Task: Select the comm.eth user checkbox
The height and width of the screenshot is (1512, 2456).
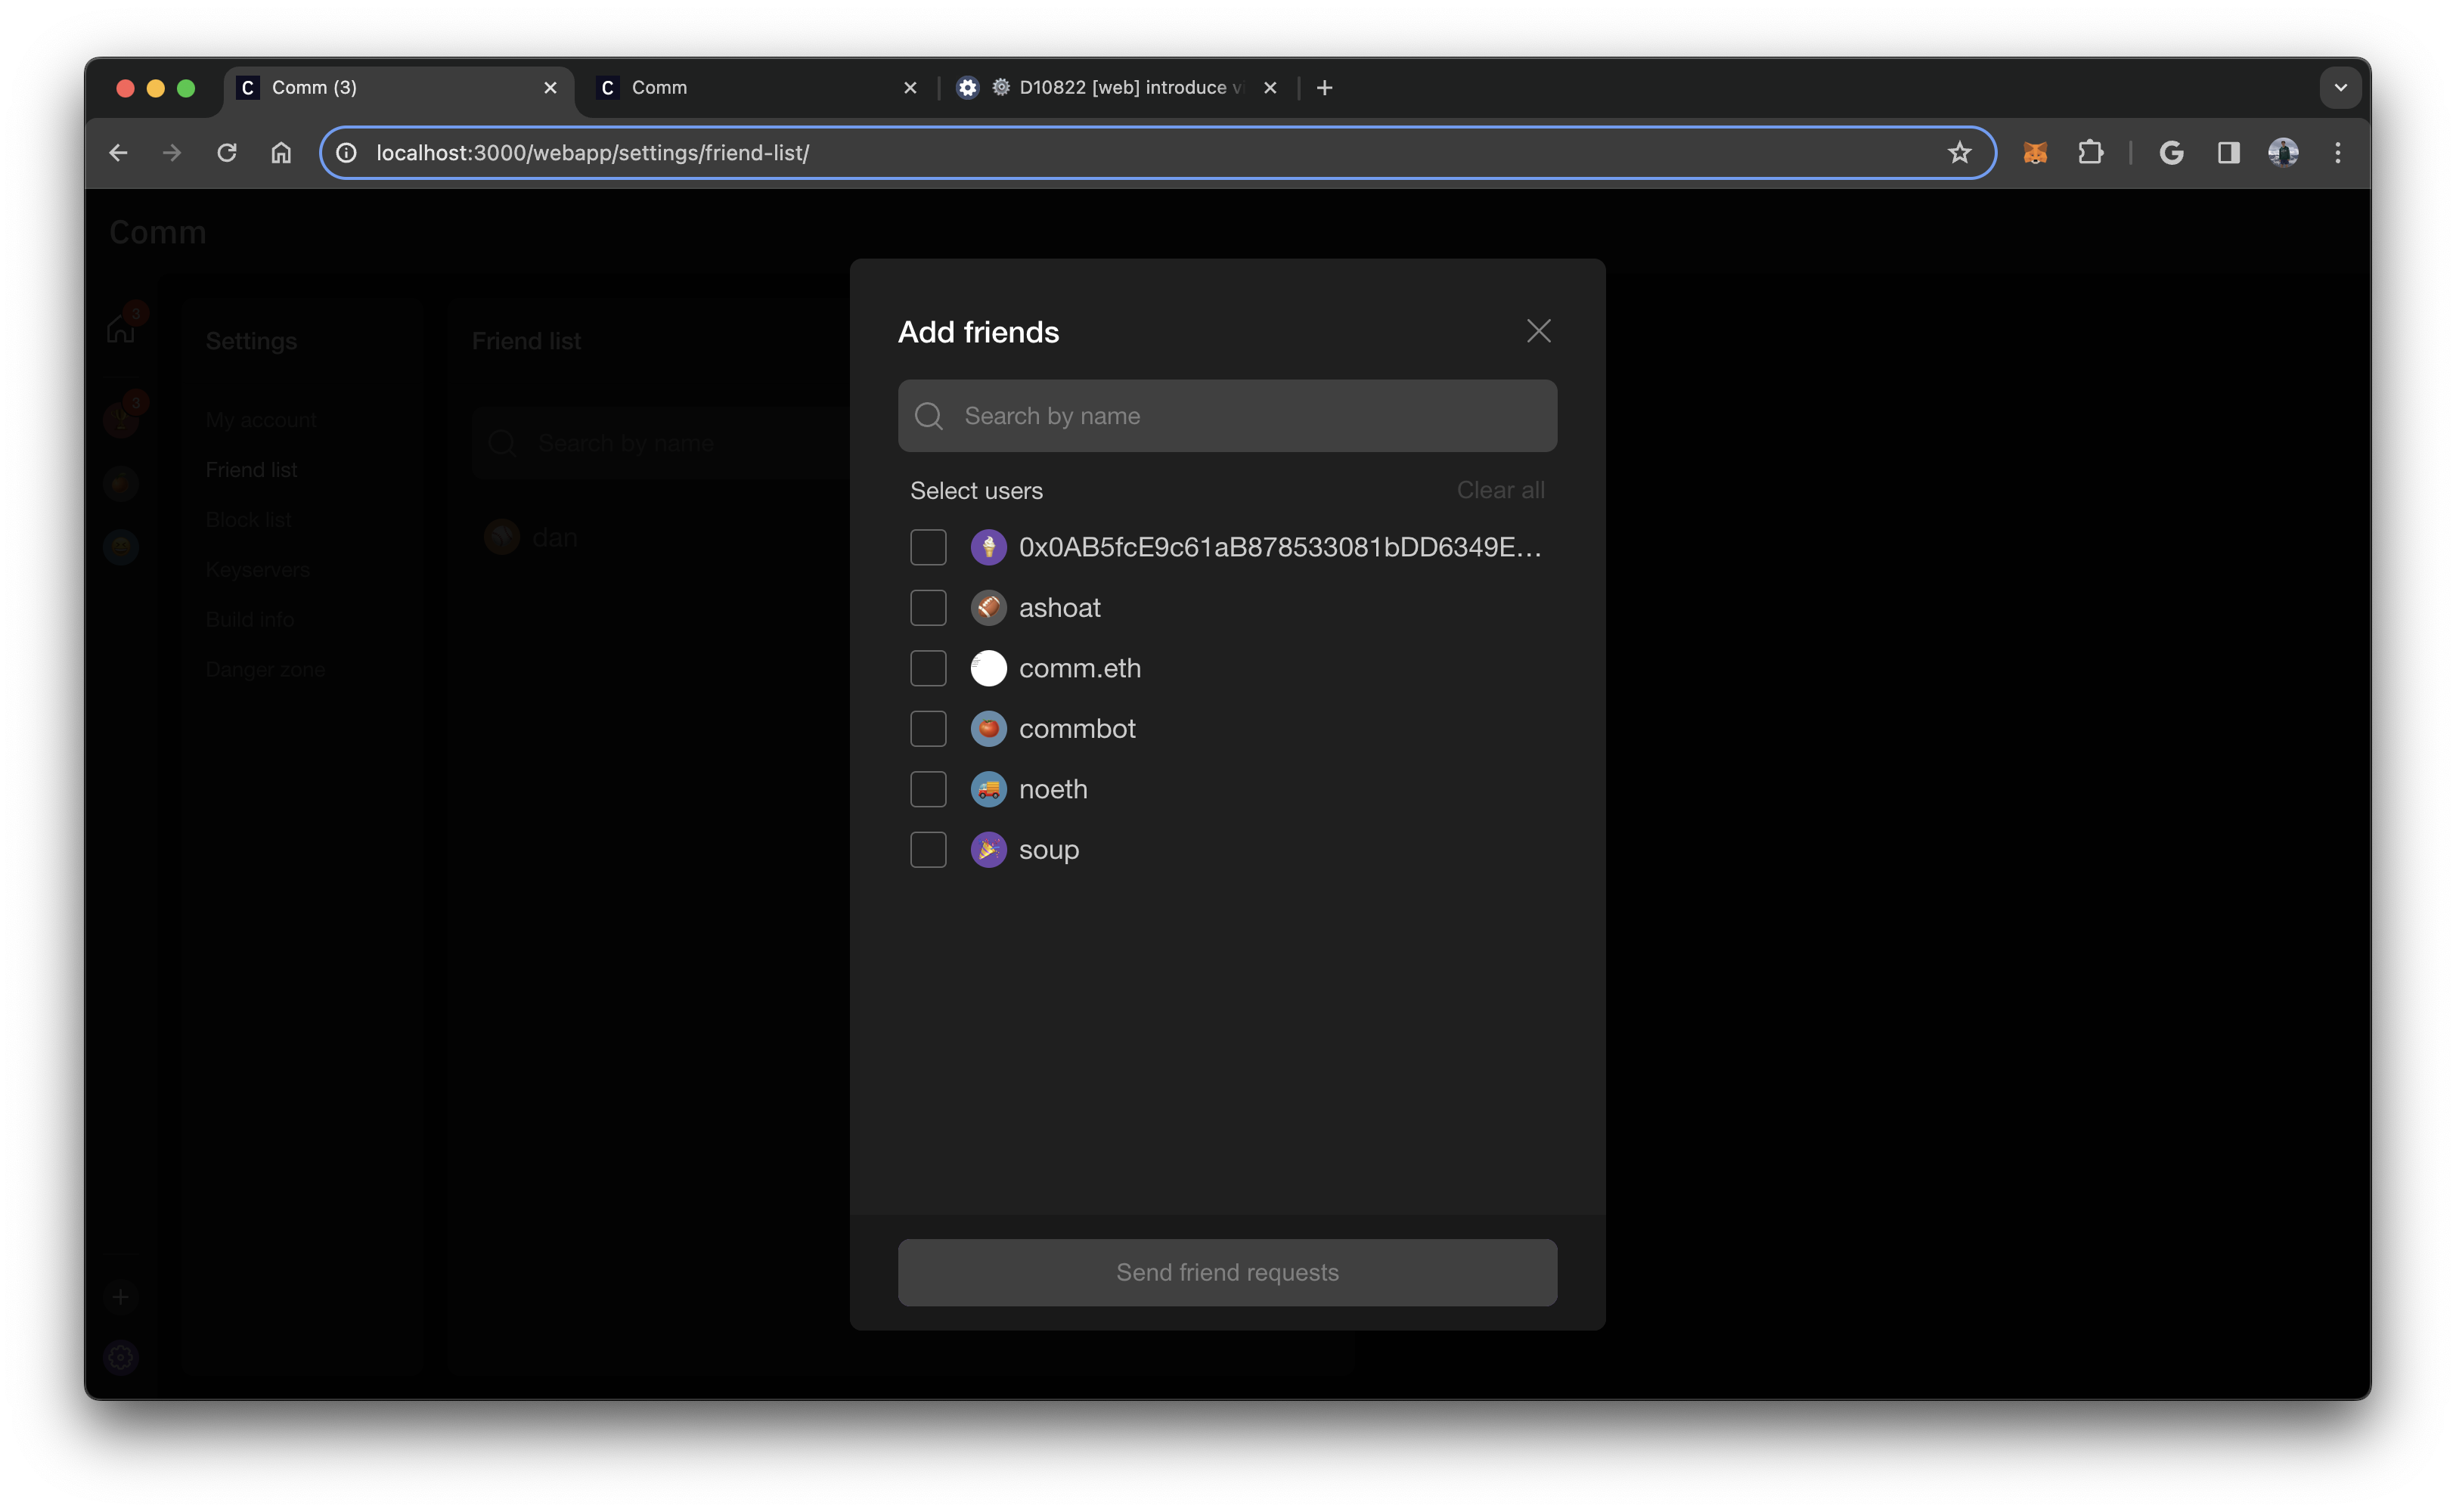Action: pos(928,668)
